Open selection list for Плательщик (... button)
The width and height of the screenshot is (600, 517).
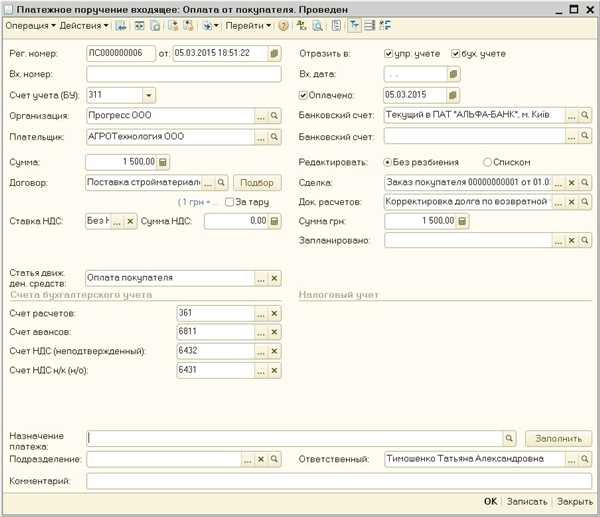click(261, 137)
